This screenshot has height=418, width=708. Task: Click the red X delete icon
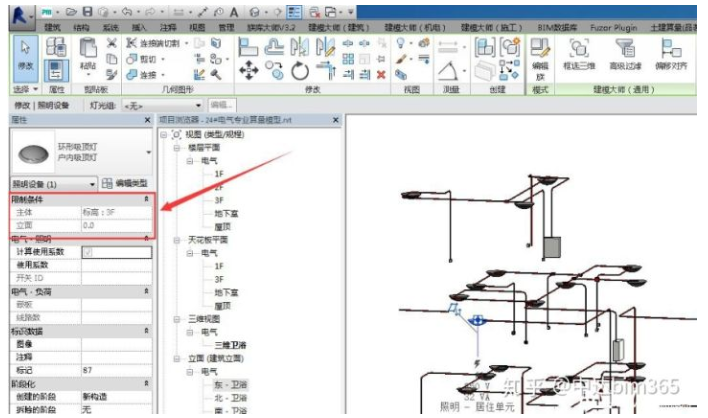(x=381, y=74)
